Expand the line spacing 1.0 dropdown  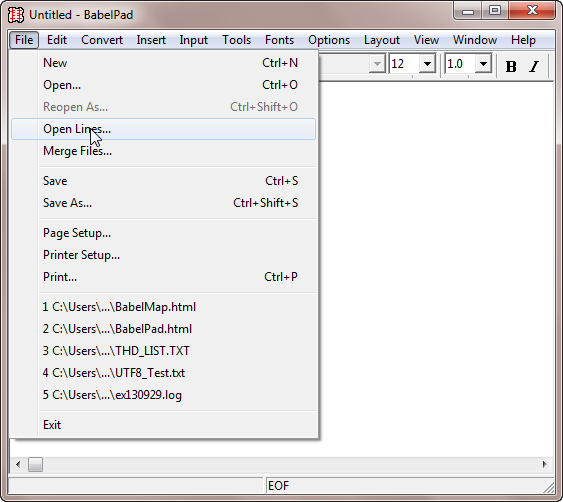(x=483, y=64)
